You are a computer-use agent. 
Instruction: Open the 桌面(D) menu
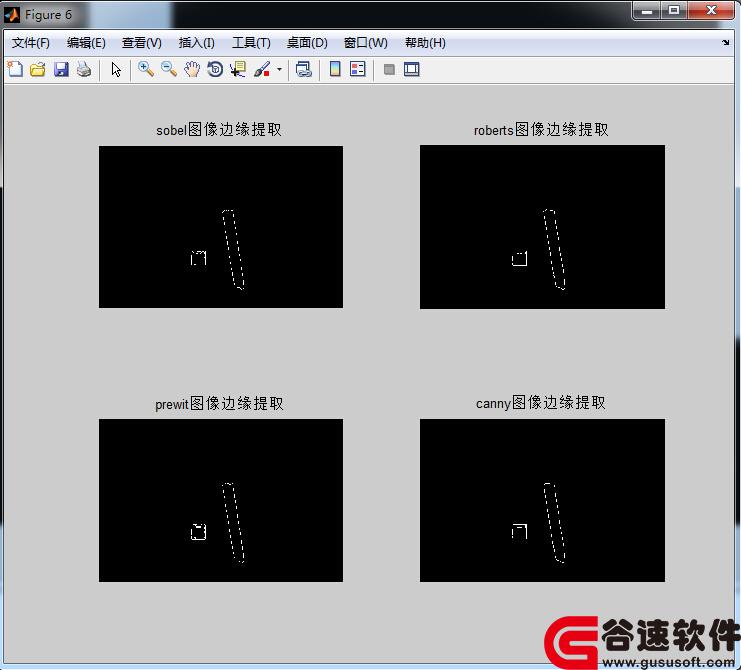pyautogui.click(x=307, y=43)
